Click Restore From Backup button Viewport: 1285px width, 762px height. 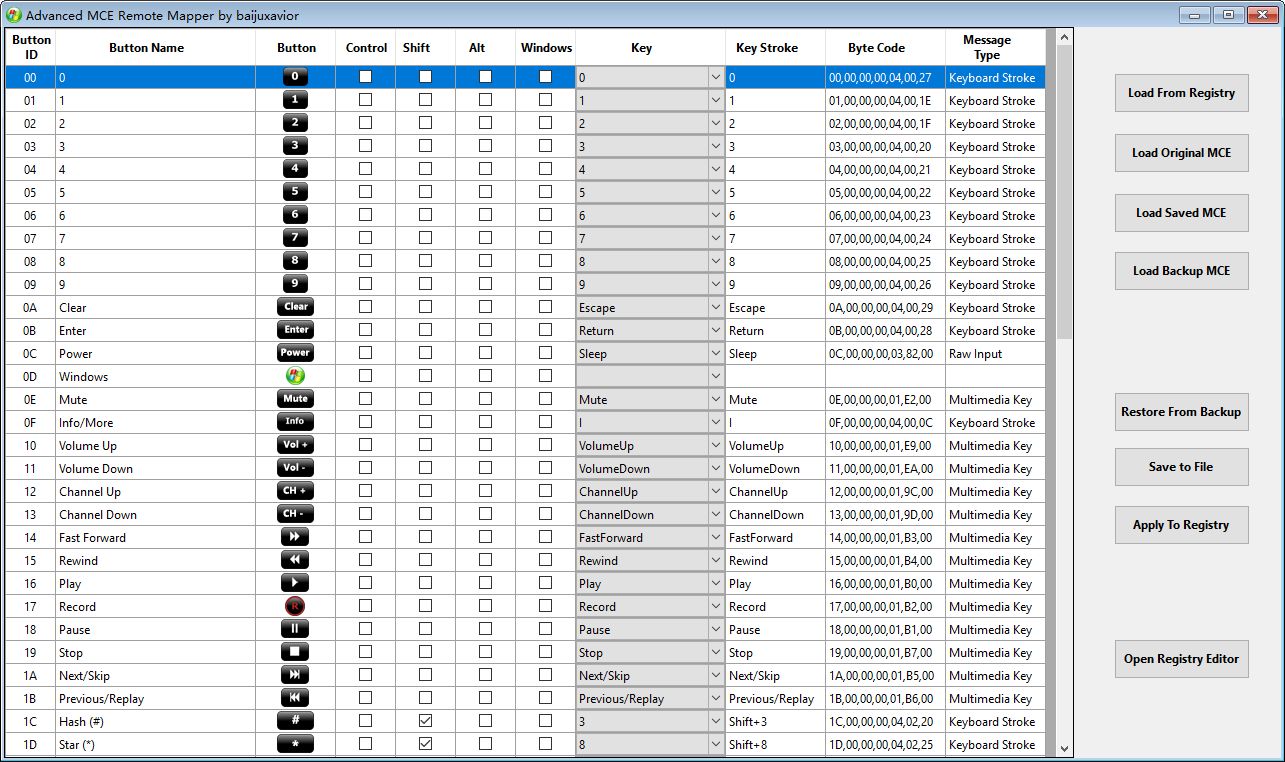pos(1182,412)
